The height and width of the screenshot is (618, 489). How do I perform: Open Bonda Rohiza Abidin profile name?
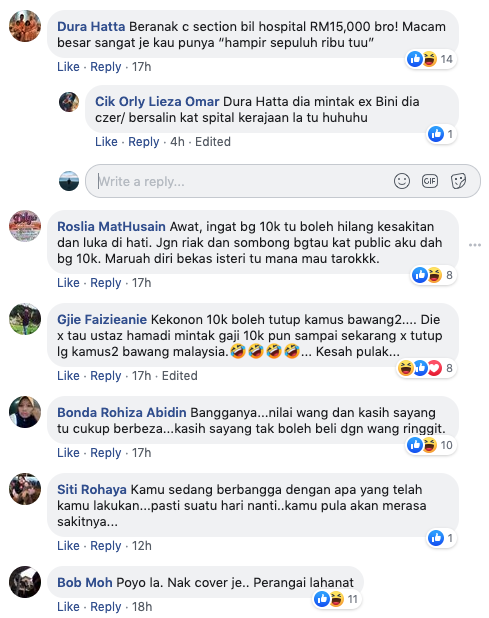click(x=122, y=412)
